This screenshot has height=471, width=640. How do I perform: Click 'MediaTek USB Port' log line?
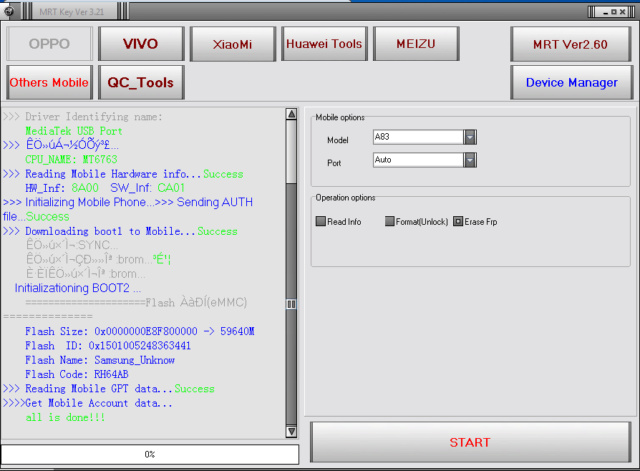[x=74, y=131]
